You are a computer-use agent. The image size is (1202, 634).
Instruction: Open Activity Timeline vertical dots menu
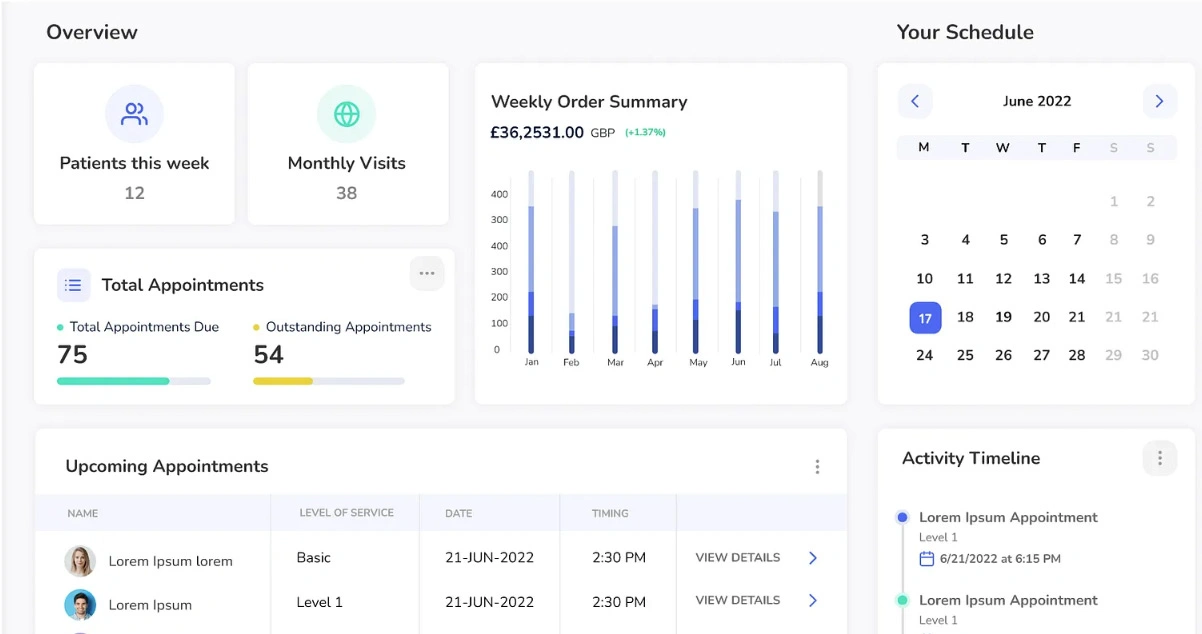click(x=1159, y=458)
